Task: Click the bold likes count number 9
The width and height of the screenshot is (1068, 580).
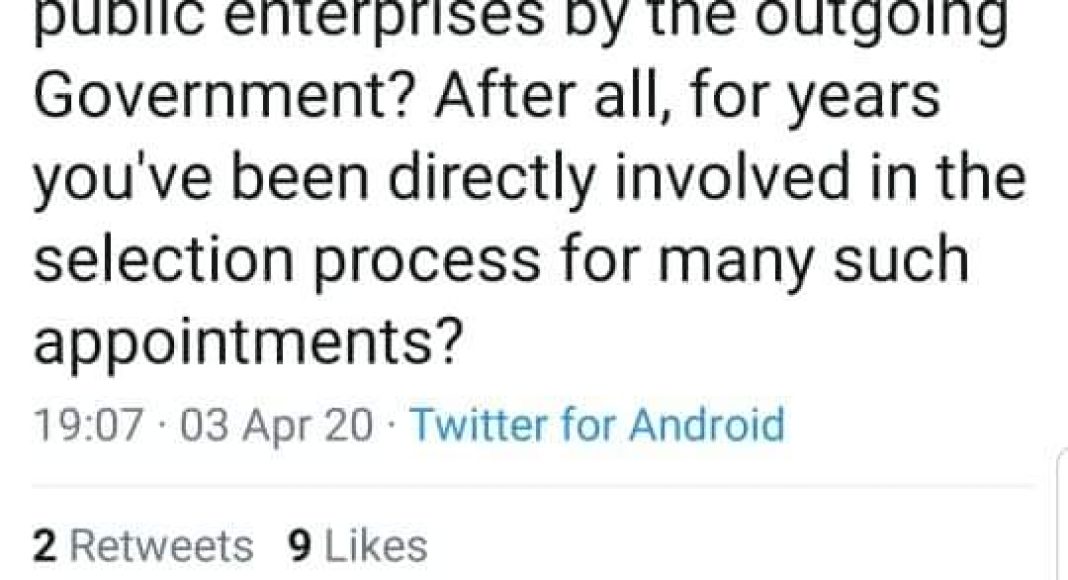Action: 295,546
